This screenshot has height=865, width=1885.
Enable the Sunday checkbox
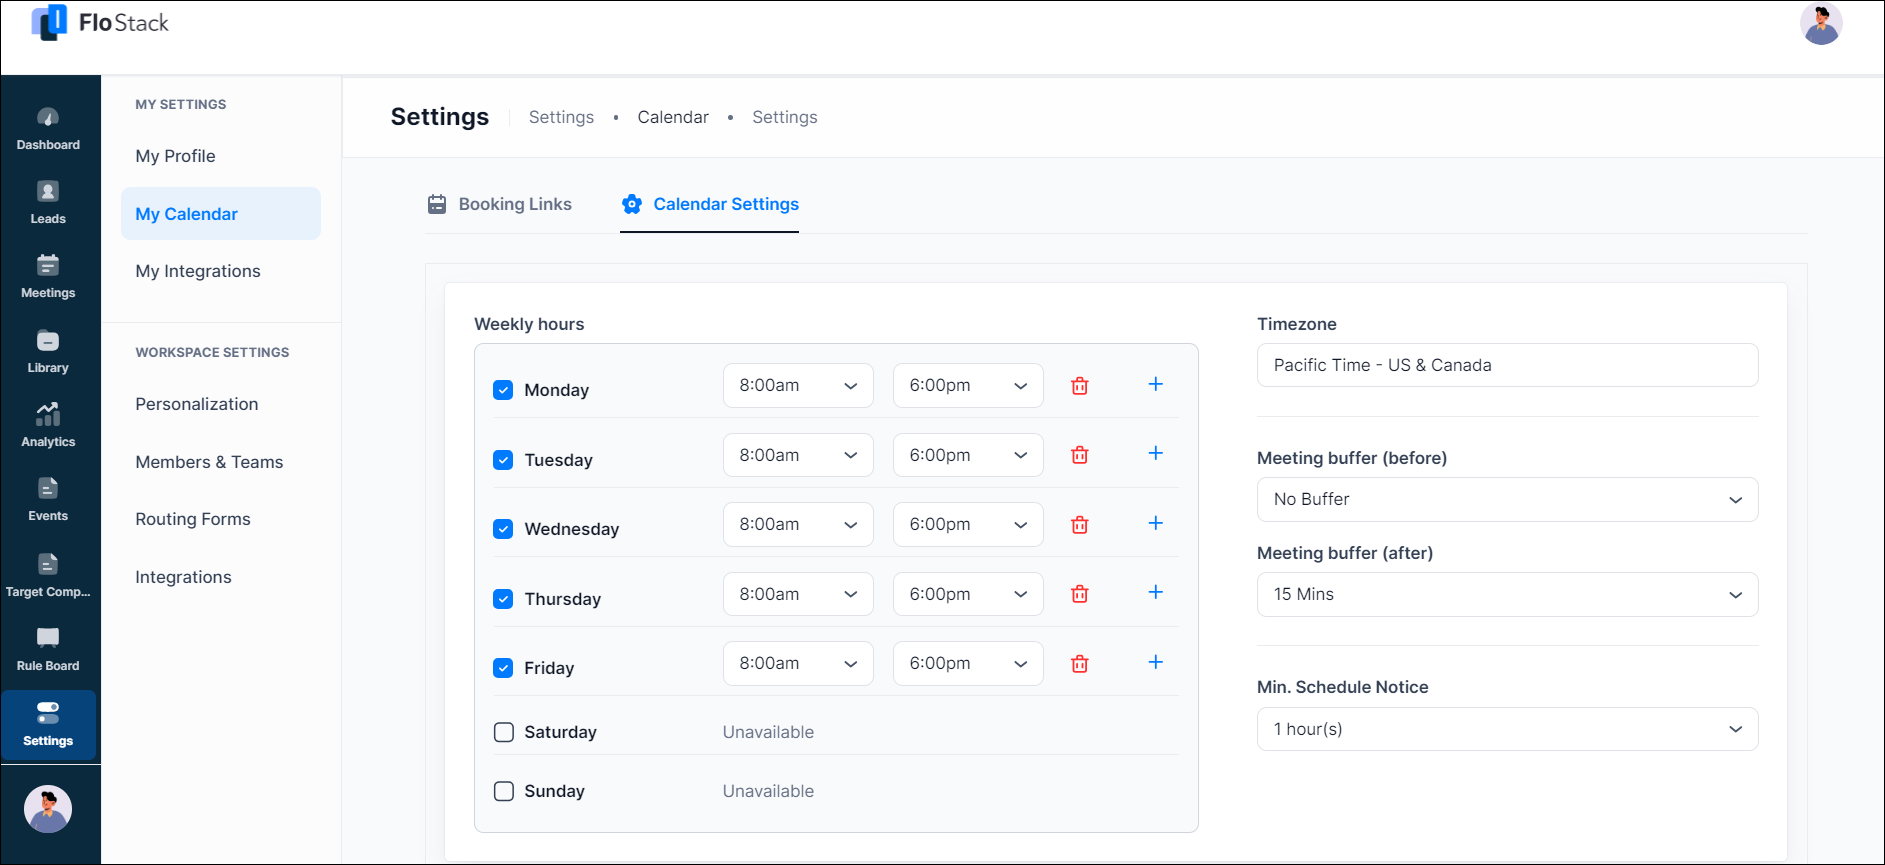tap(504, 791)
